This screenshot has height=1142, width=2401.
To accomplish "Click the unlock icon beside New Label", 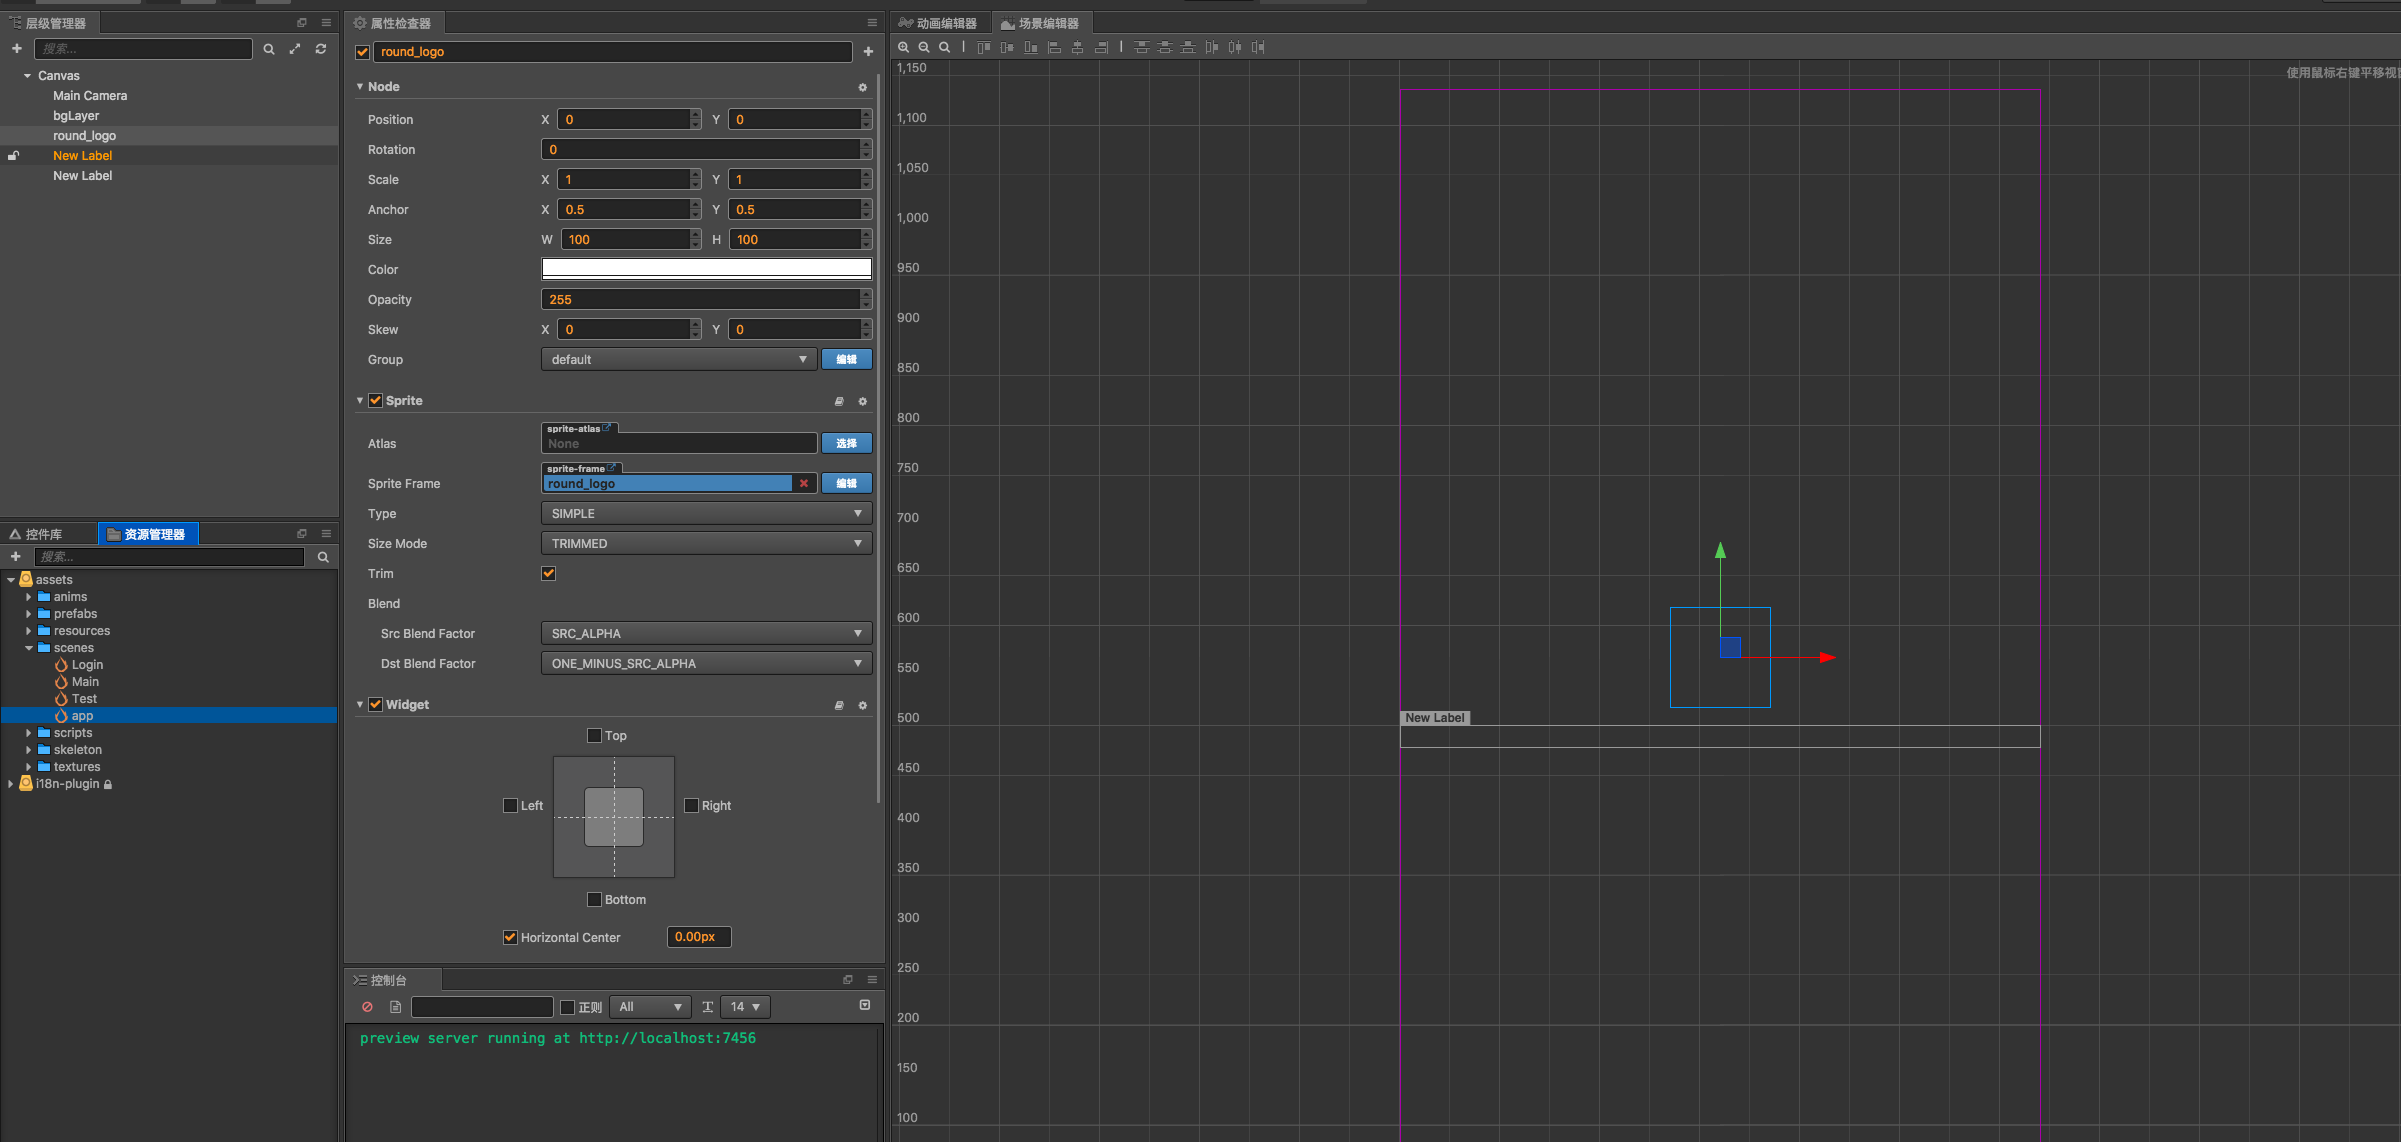I will pyautogui.click(x=14, y=156).
